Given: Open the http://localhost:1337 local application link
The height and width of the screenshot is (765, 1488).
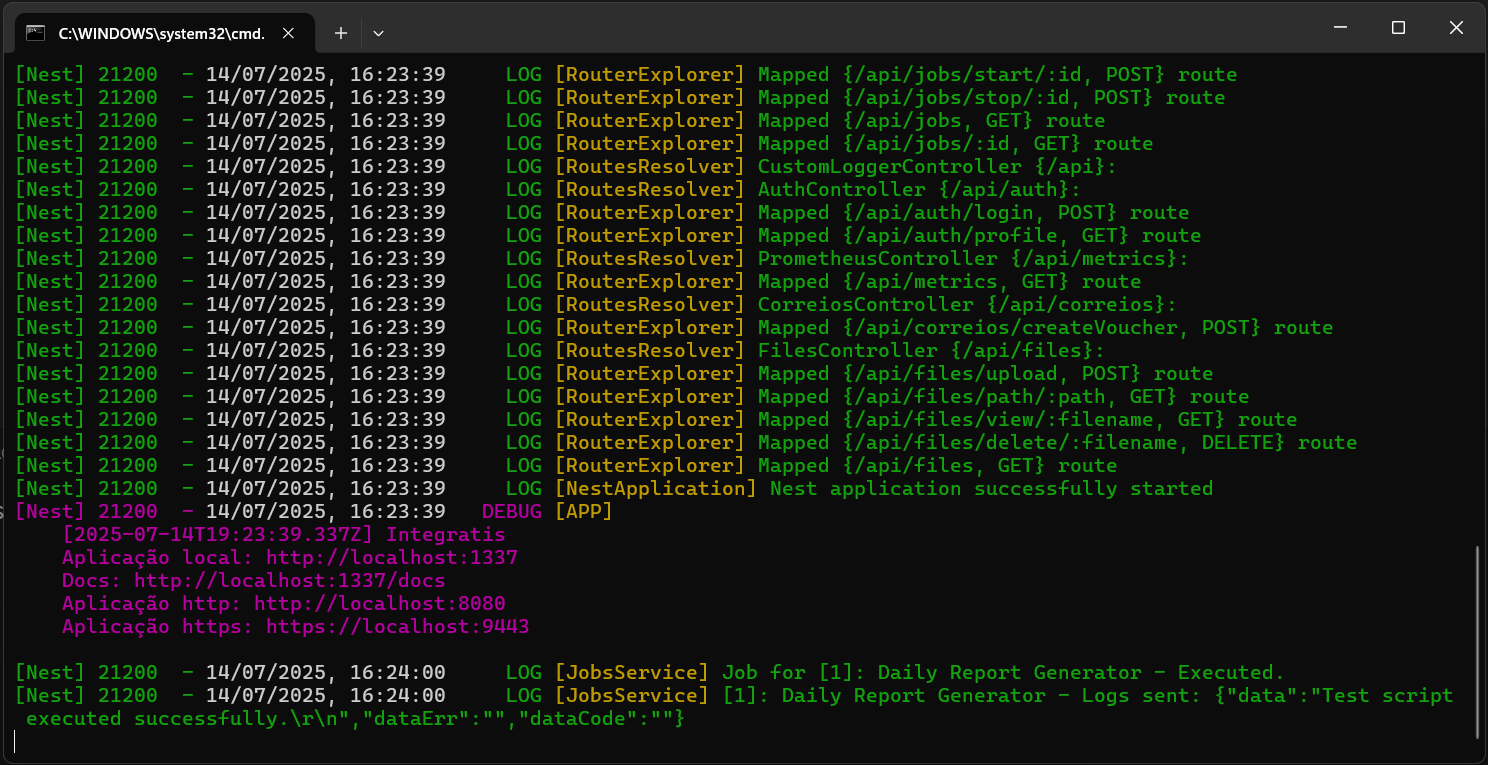Looking at the screenshot, I should (392, 558).
